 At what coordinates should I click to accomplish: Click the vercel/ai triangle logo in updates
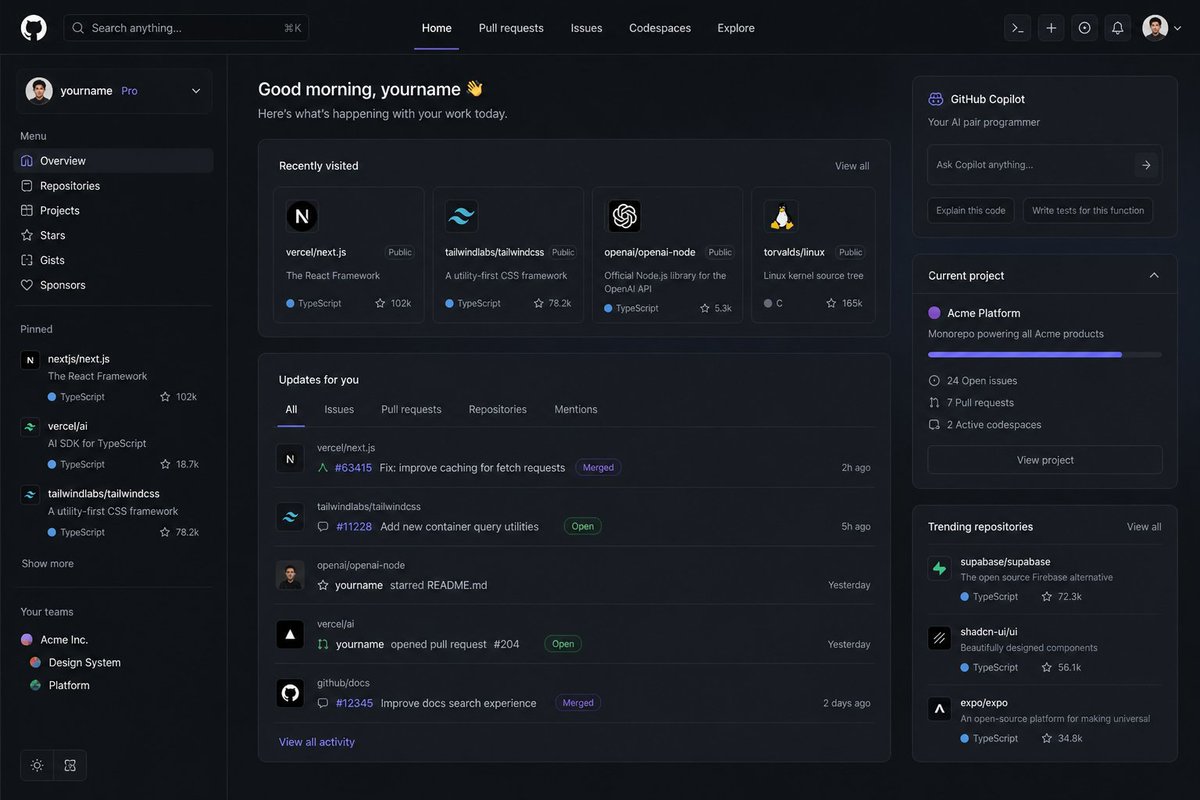coord(290,634)
